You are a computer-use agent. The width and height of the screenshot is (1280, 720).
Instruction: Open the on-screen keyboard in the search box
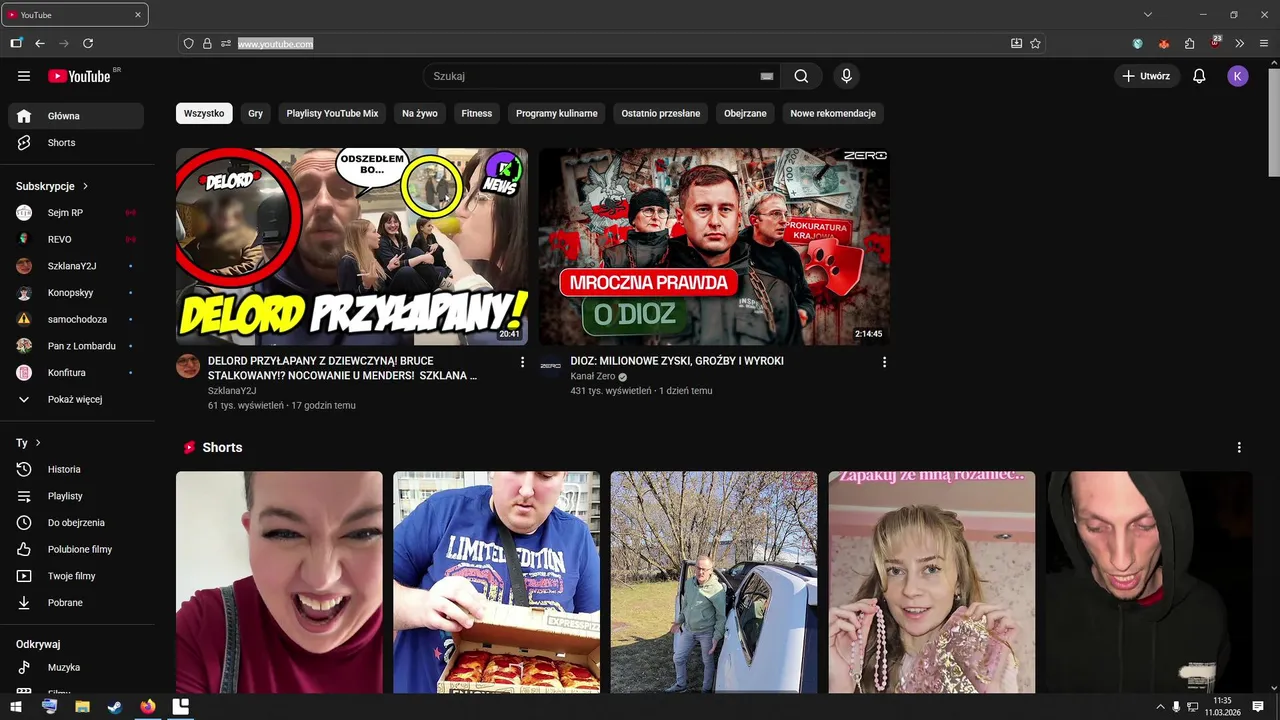(767, 76)
